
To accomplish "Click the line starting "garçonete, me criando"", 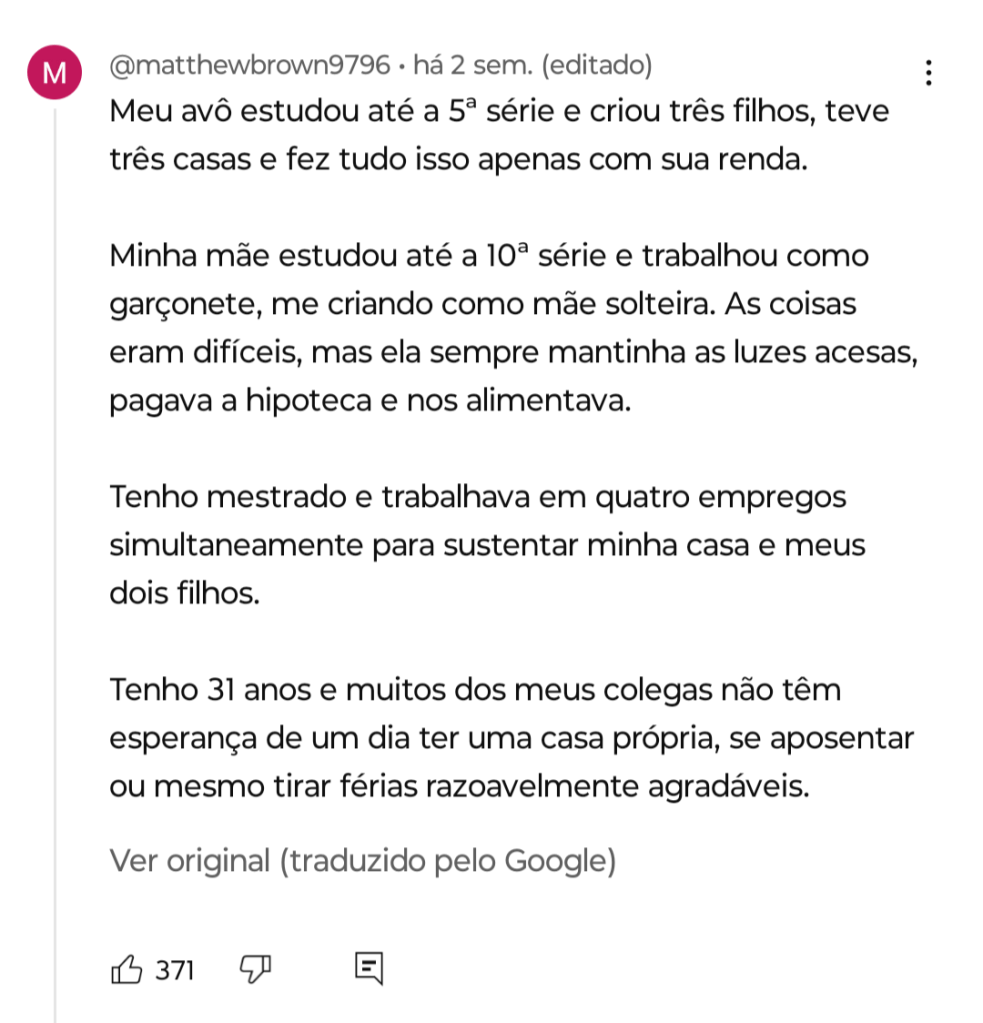I will (x=482, y=304).
